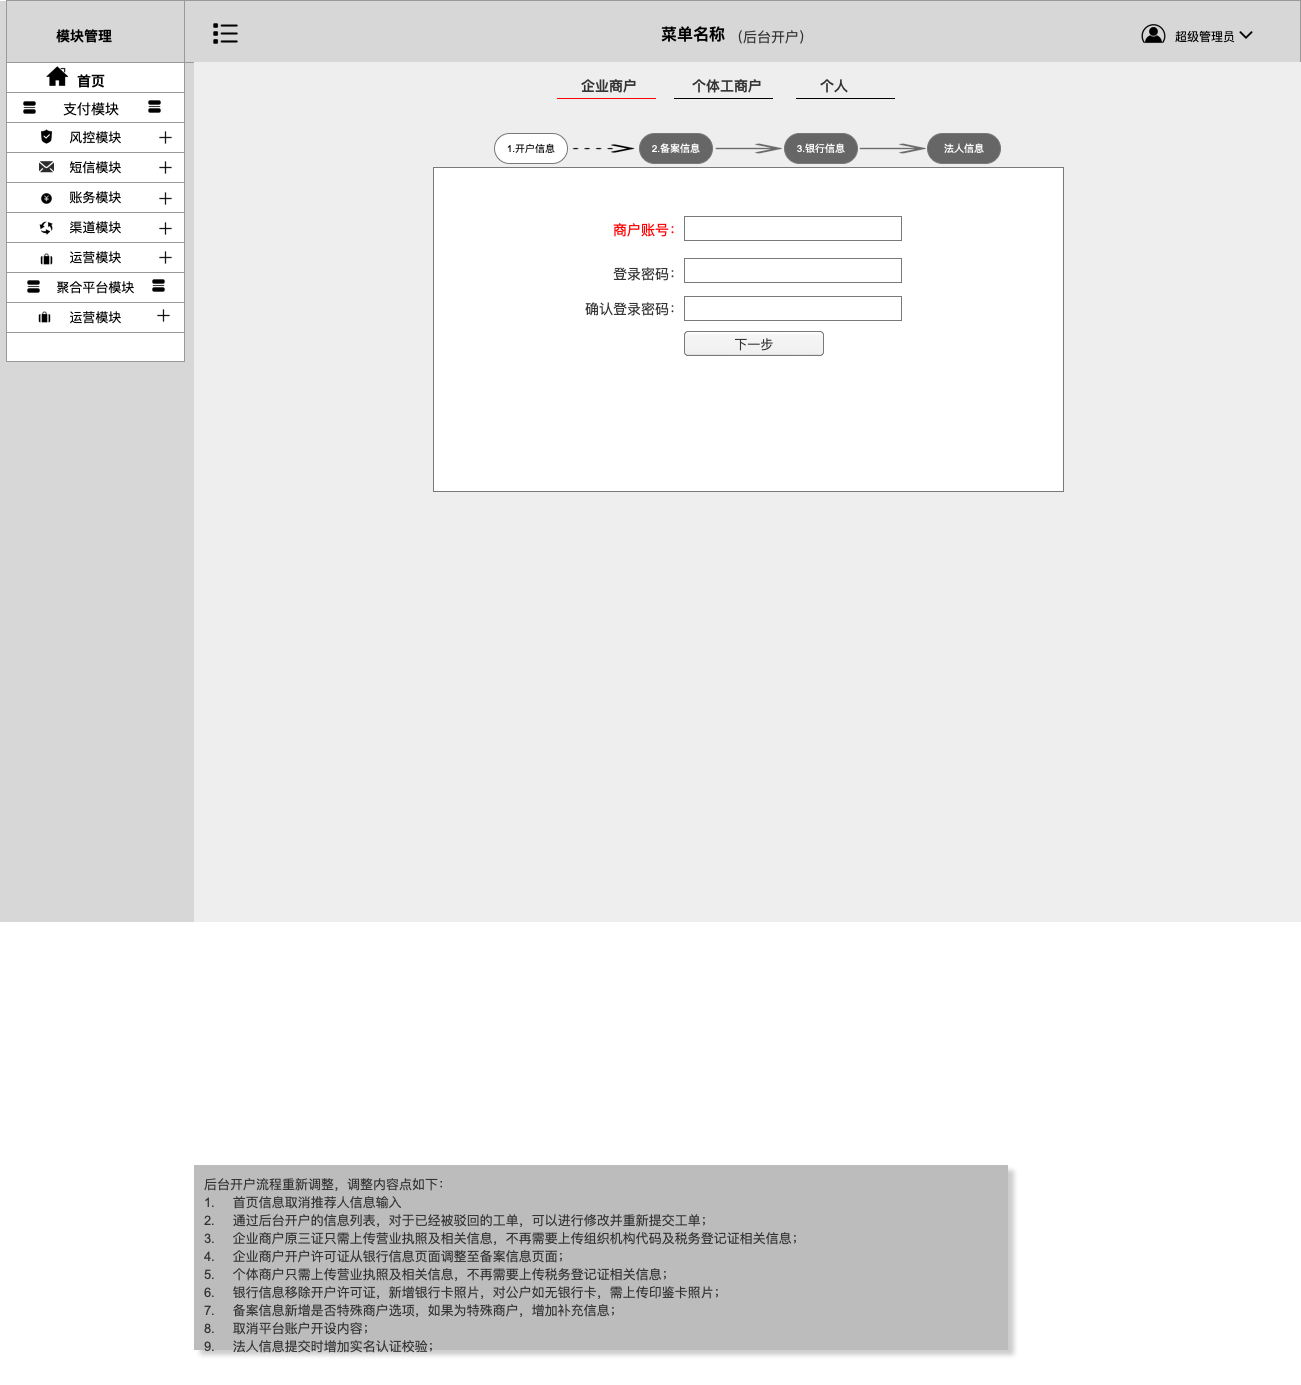This screenshot has width=1301, height=1385.
Task: Click the envelope icon for 短信模块
Action: click(x=46, y=167)
